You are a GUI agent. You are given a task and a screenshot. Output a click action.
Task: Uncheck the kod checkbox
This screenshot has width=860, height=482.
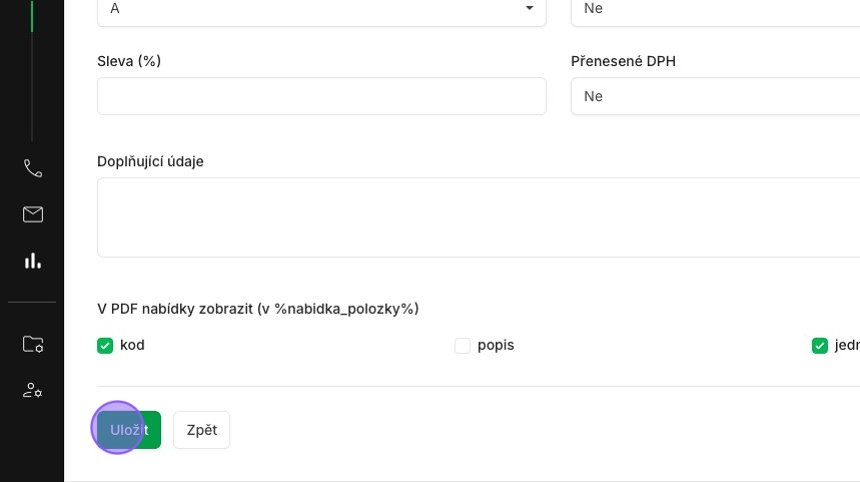[x=105, y=345]
